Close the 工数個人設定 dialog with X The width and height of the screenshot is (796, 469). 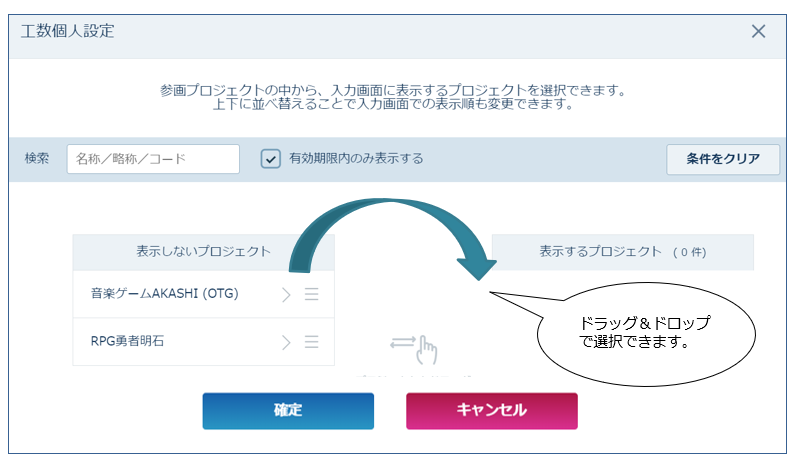(758, 31)
